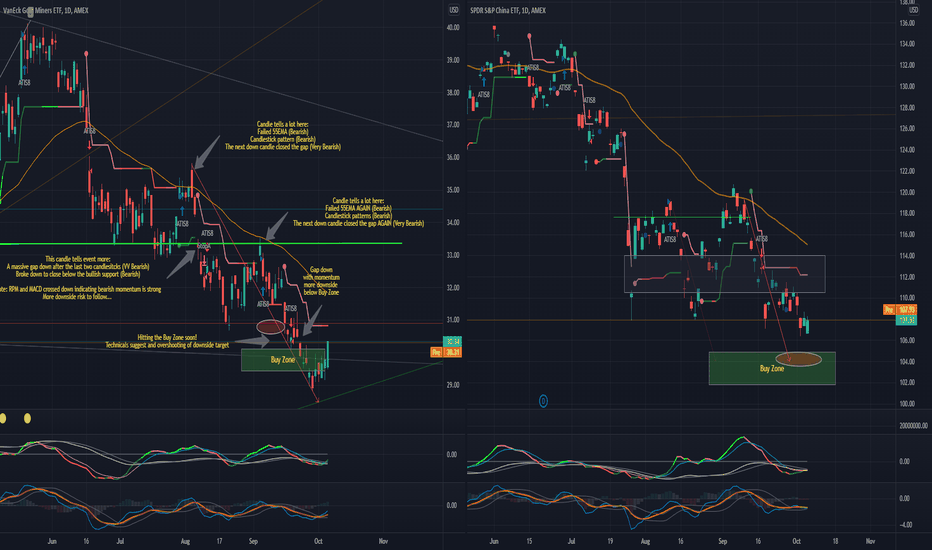Click the 40.00 price level on Gold Miners axis
The height and width of the screenshot is (550, 932).
[453, 27]
